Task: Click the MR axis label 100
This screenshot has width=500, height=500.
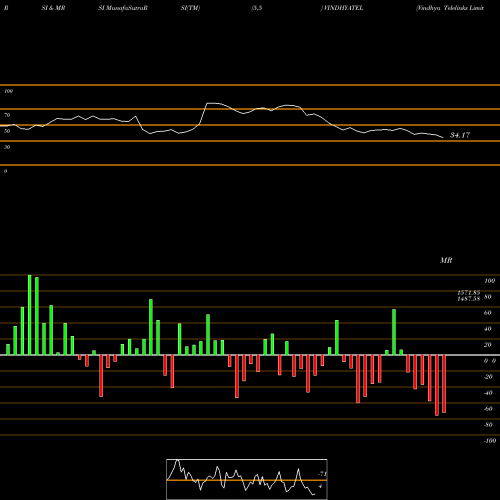Action: pos(489,281)
